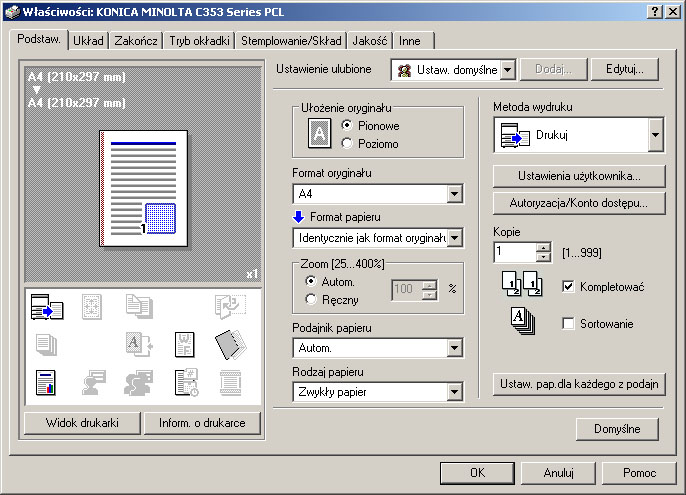Select Pionowe orientation

pos(347,126)
